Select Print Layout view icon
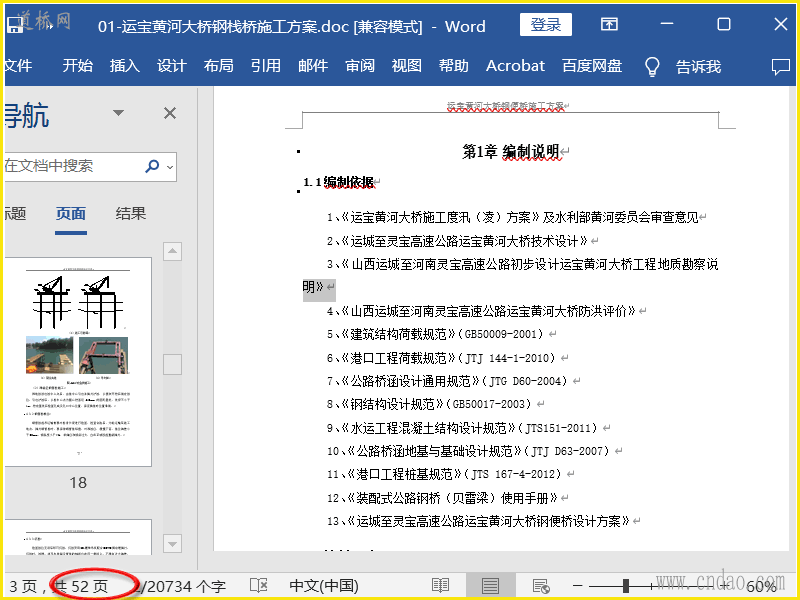The width and height of the screenshot is (800, 600). click(x=490, y=585)
